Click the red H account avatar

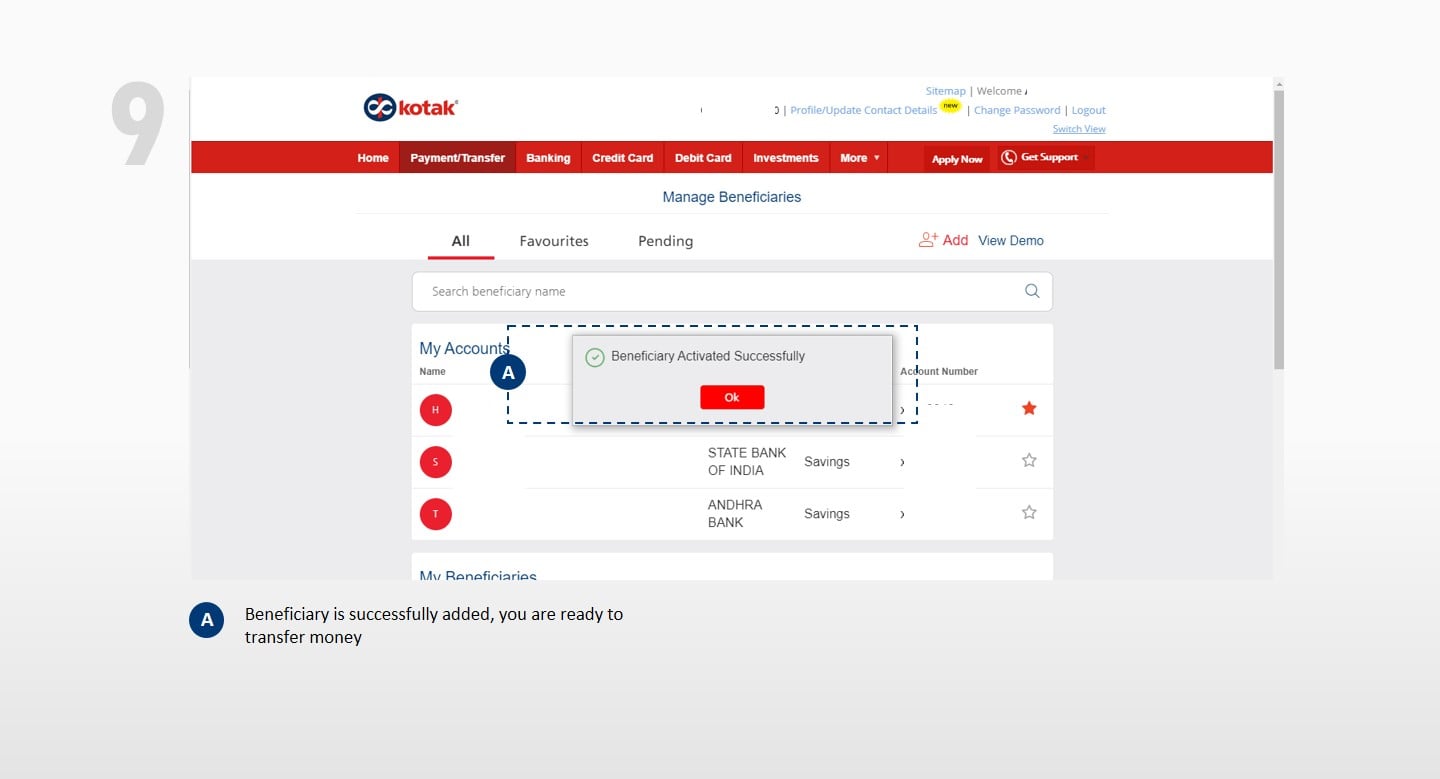click(x=435, y=410)
